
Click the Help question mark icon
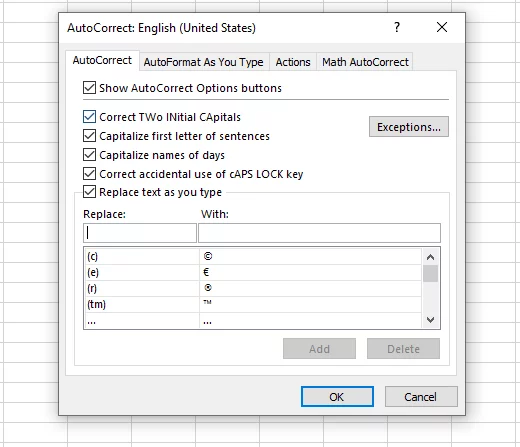[397, 27]
